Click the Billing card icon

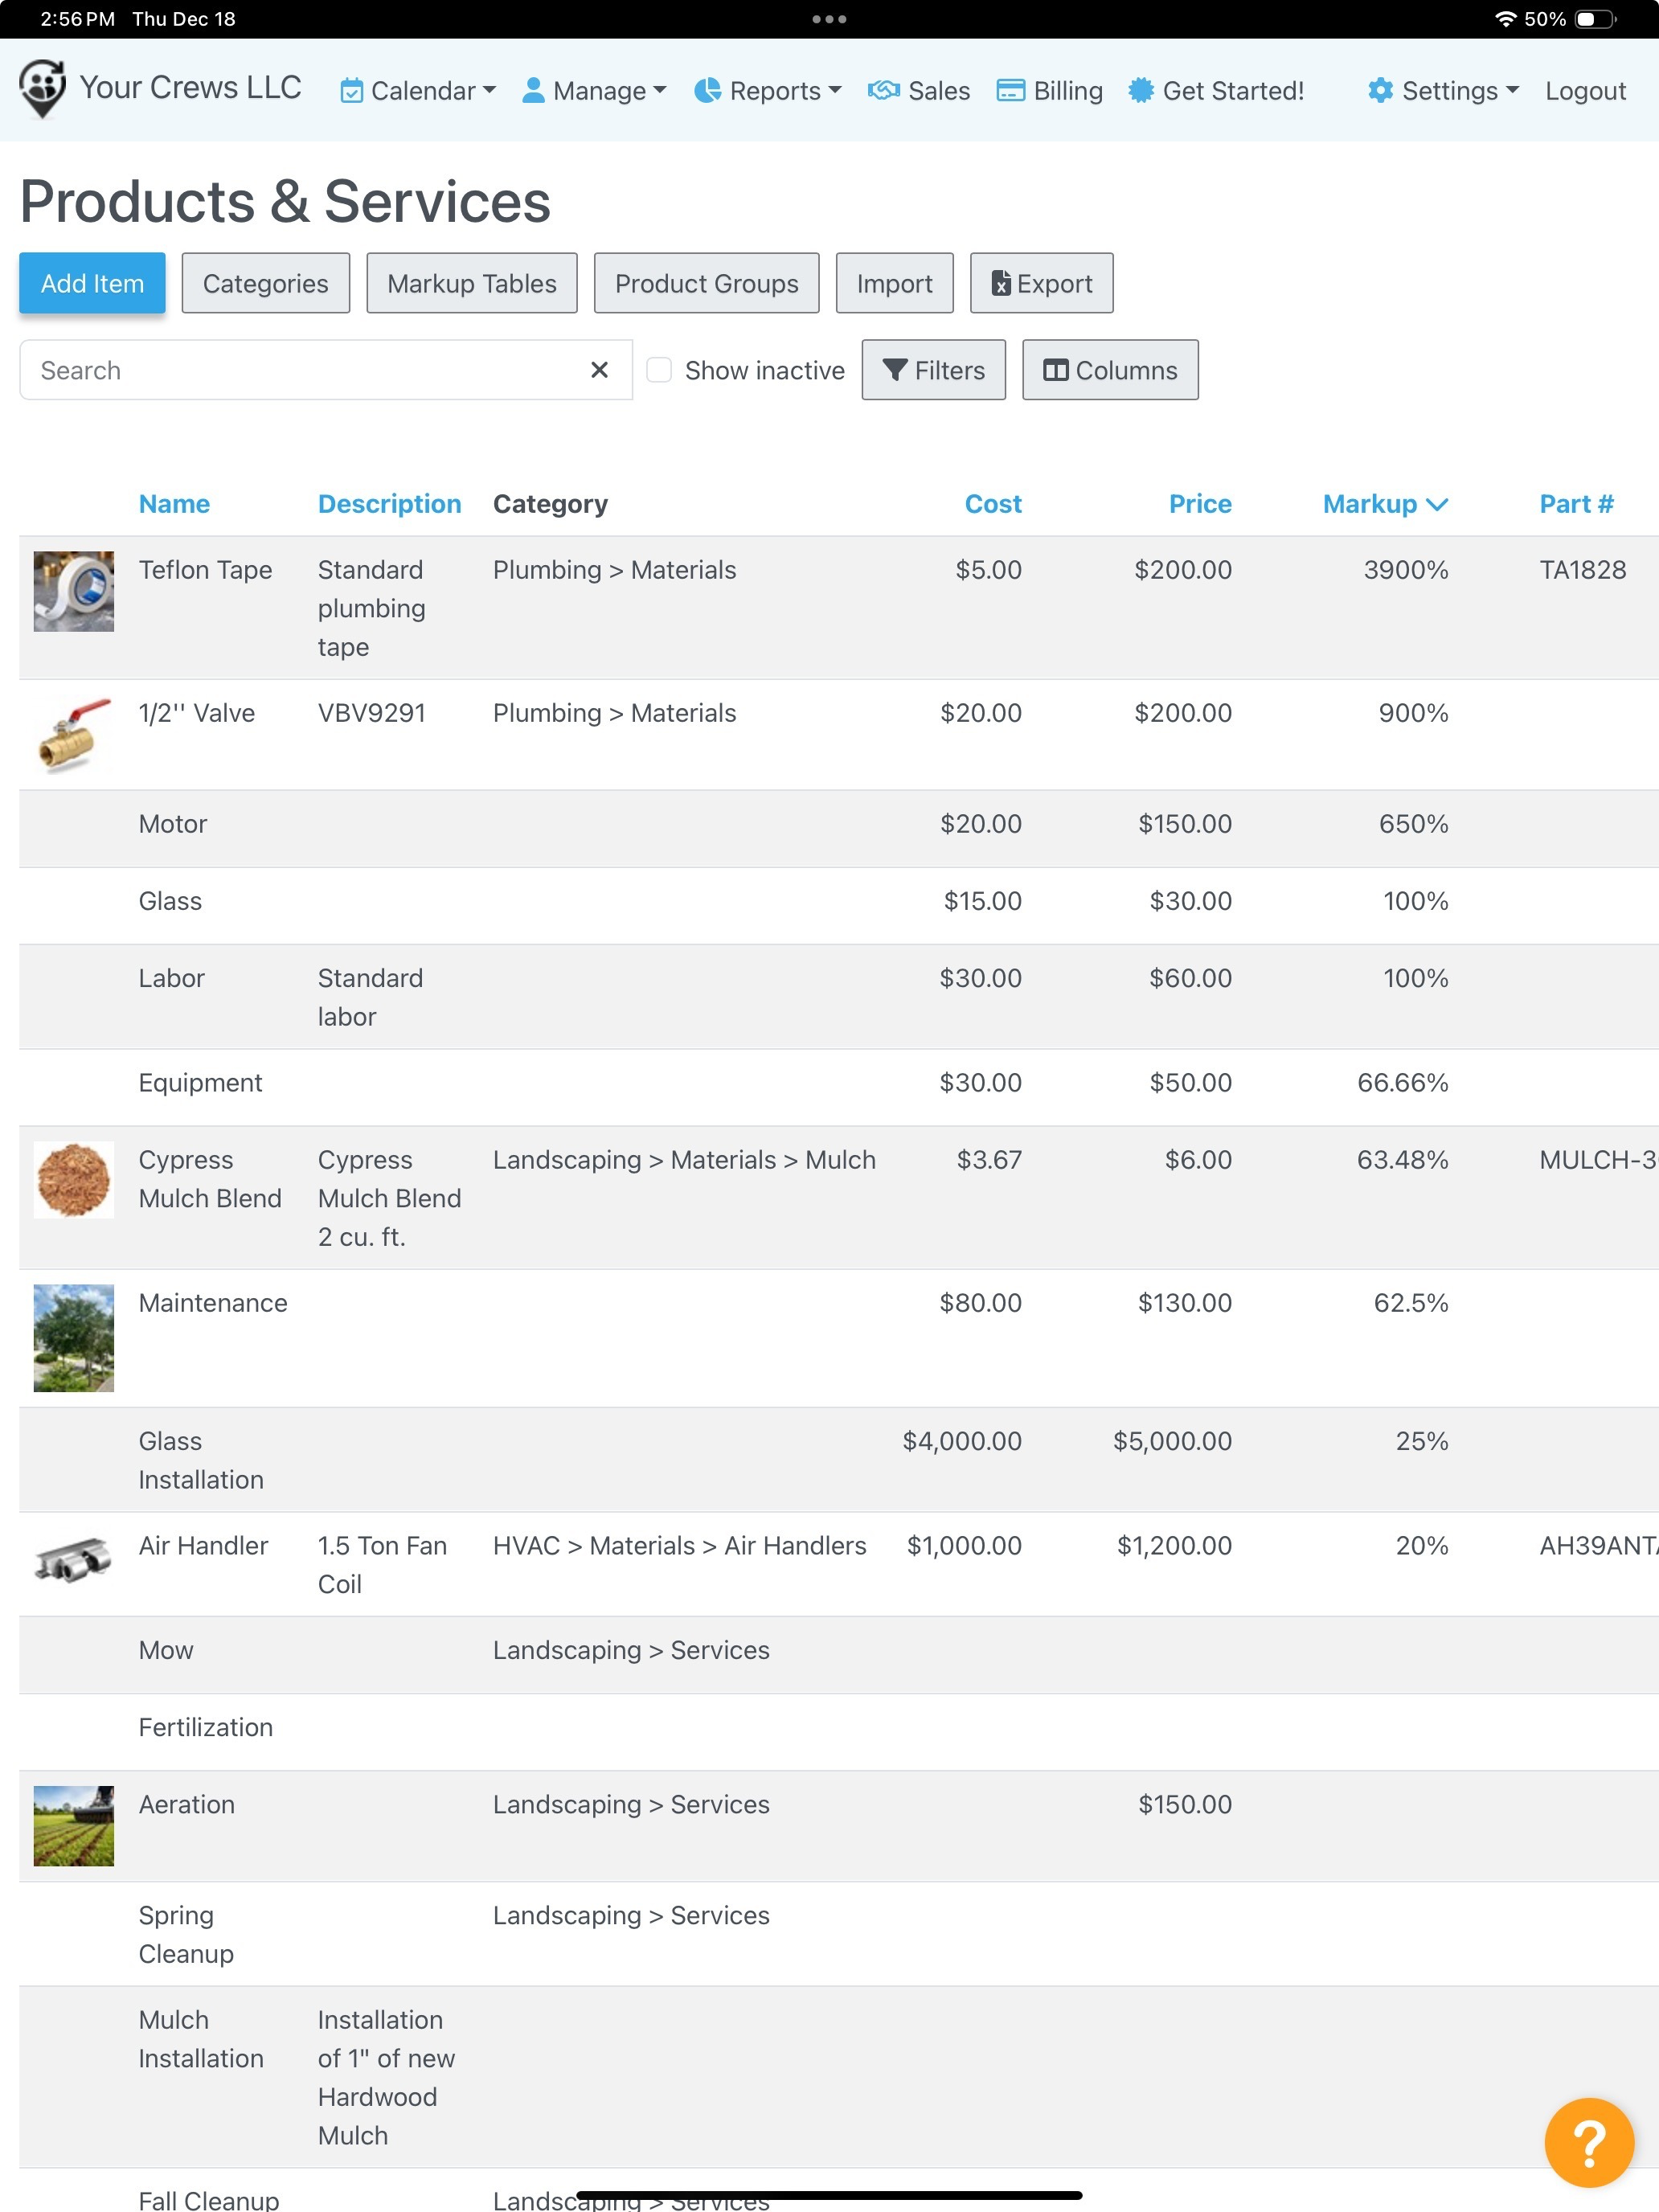tap(1011, 91)
